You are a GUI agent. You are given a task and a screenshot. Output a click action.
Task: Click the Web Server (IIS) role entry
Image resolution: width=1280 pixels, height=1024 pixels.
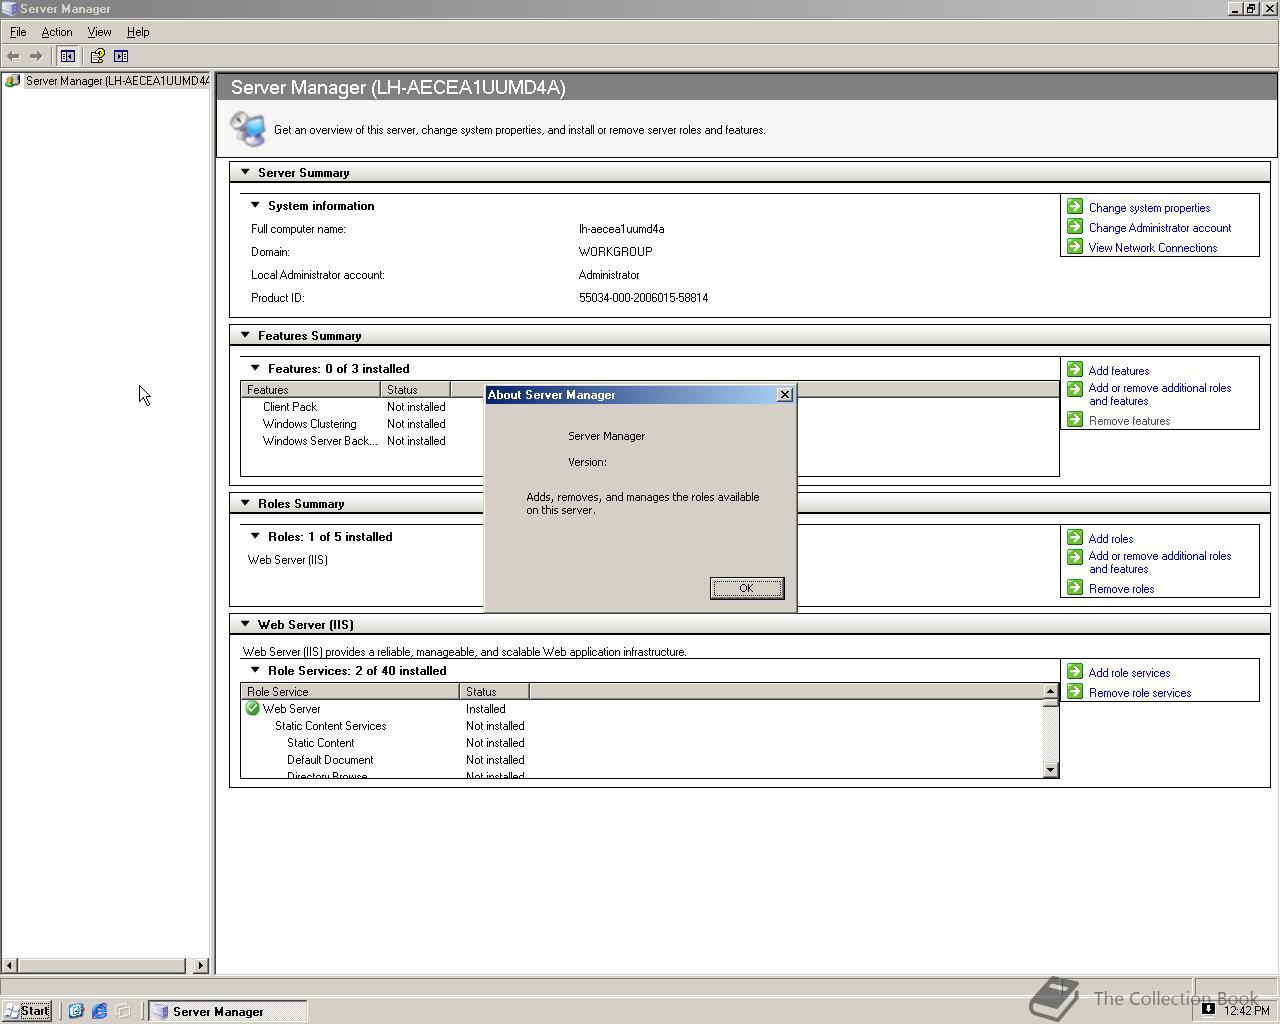click(288, 560)
